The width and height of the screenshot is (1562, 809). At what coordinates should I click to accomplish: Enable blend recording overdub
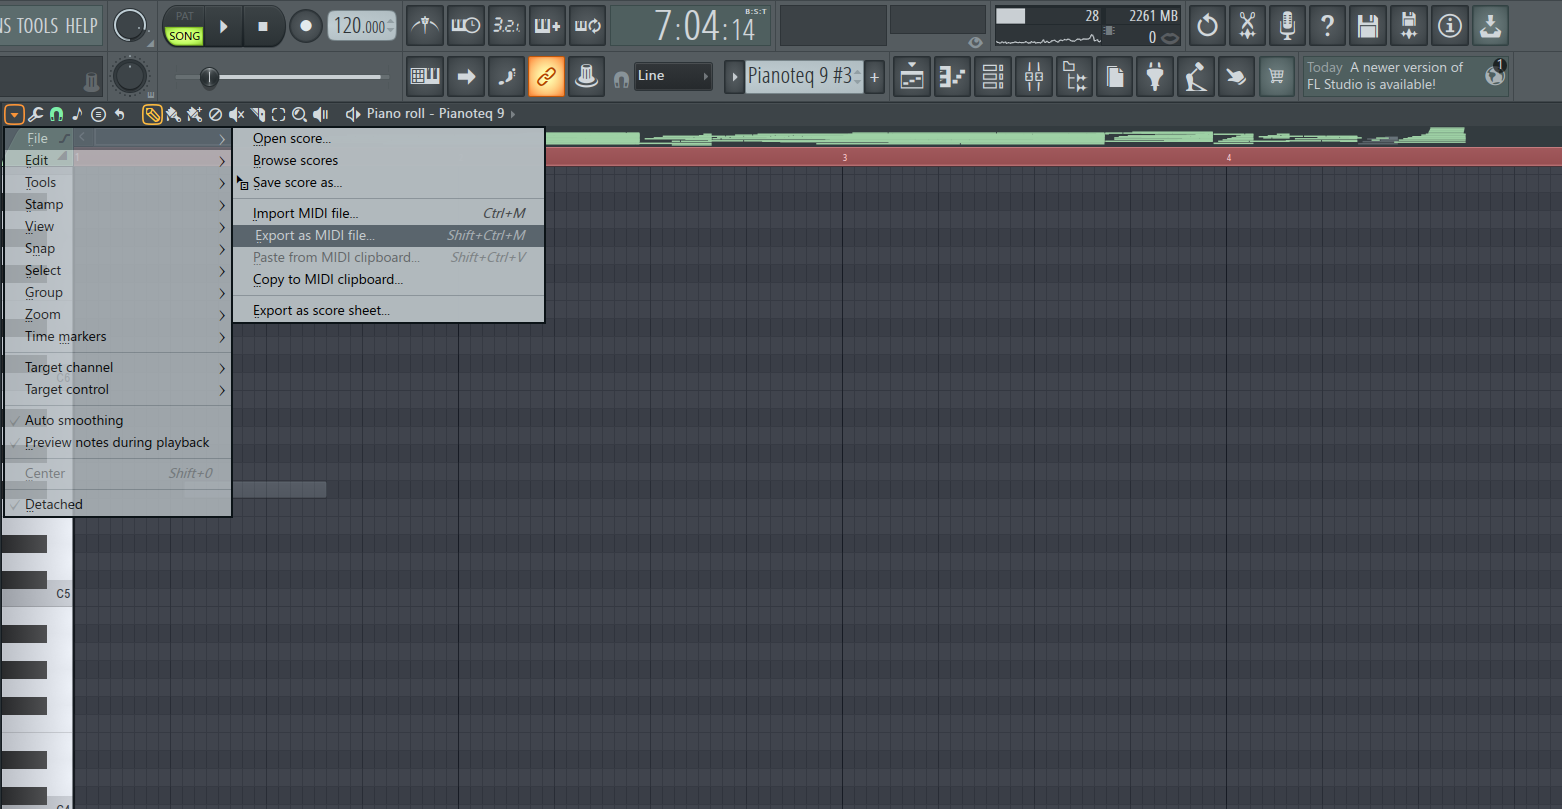tap(547, 26)
